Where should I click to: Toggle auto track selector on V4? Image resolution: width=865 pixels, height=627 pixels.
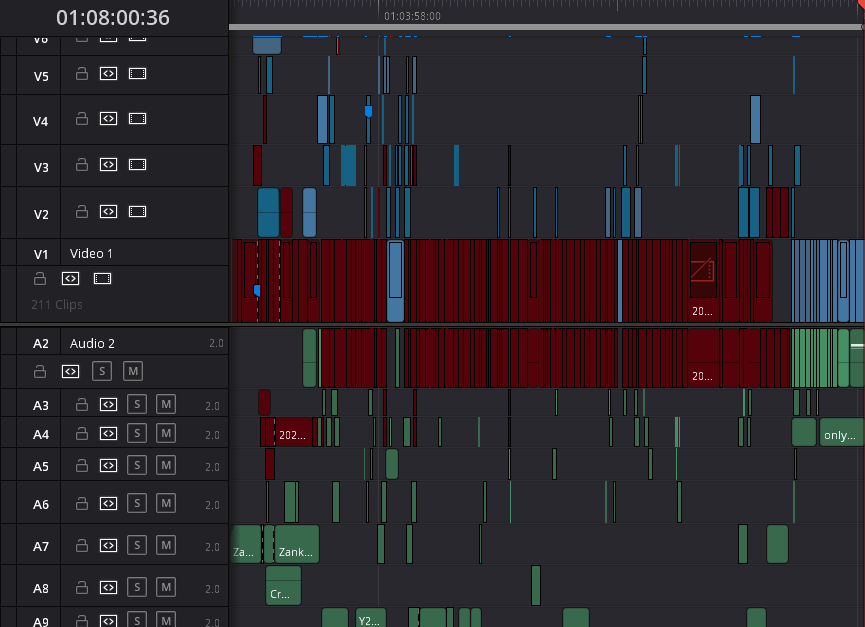(108, 119)
